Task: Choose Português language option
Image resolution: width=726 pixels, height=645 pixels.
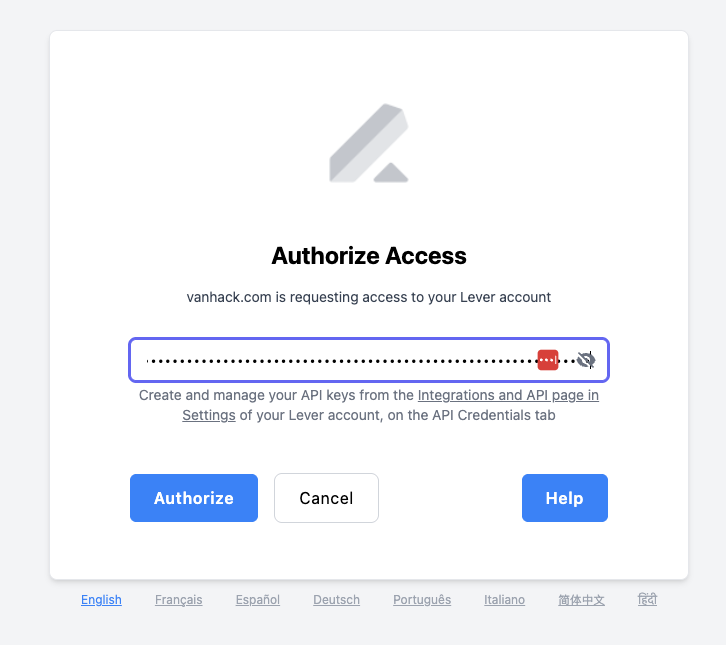Action: coord(422,600)
